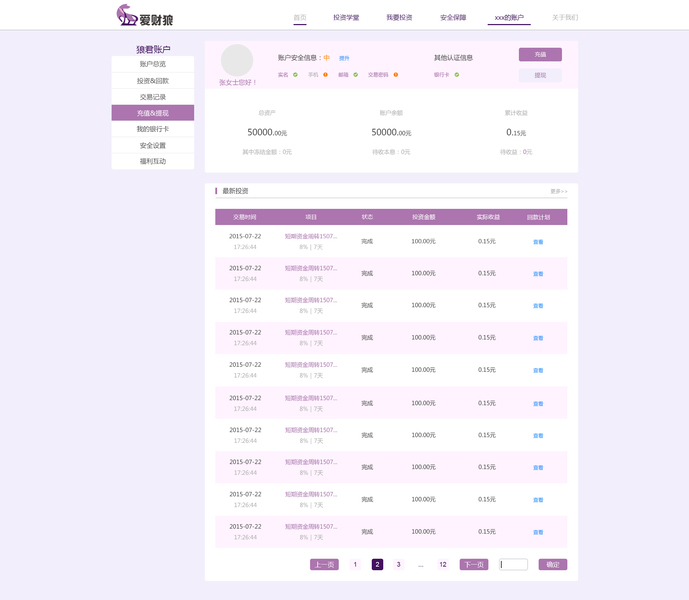Click the 狼君账户 sidebar heading
This screenshot has width=689, height=600.
click(153, 49)
